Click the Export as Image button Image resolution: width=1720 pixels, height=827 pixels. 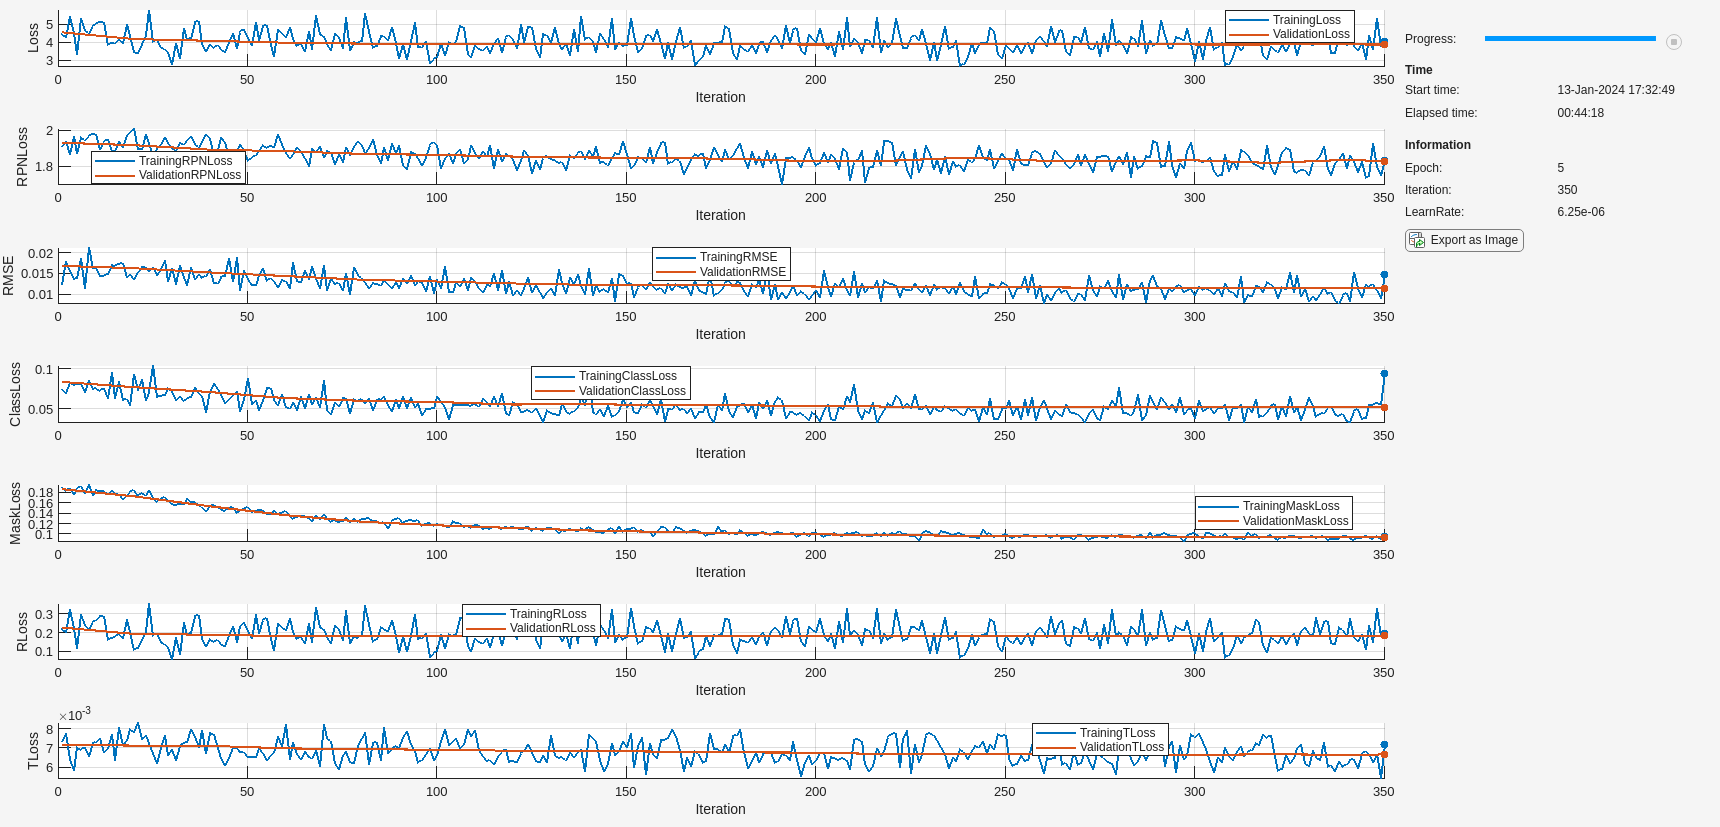(1464, 240)
